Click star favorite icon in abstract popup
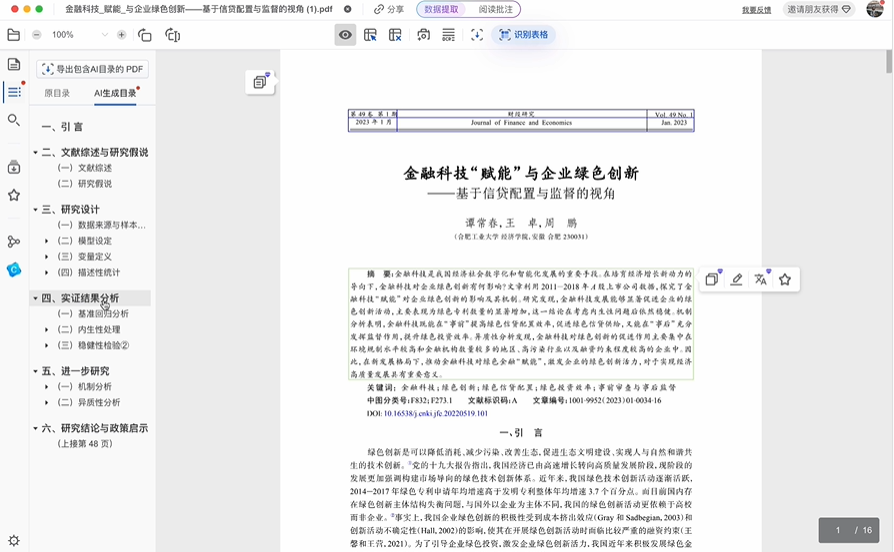Screen dimensions: 894x552 click(x=785, y=279)
